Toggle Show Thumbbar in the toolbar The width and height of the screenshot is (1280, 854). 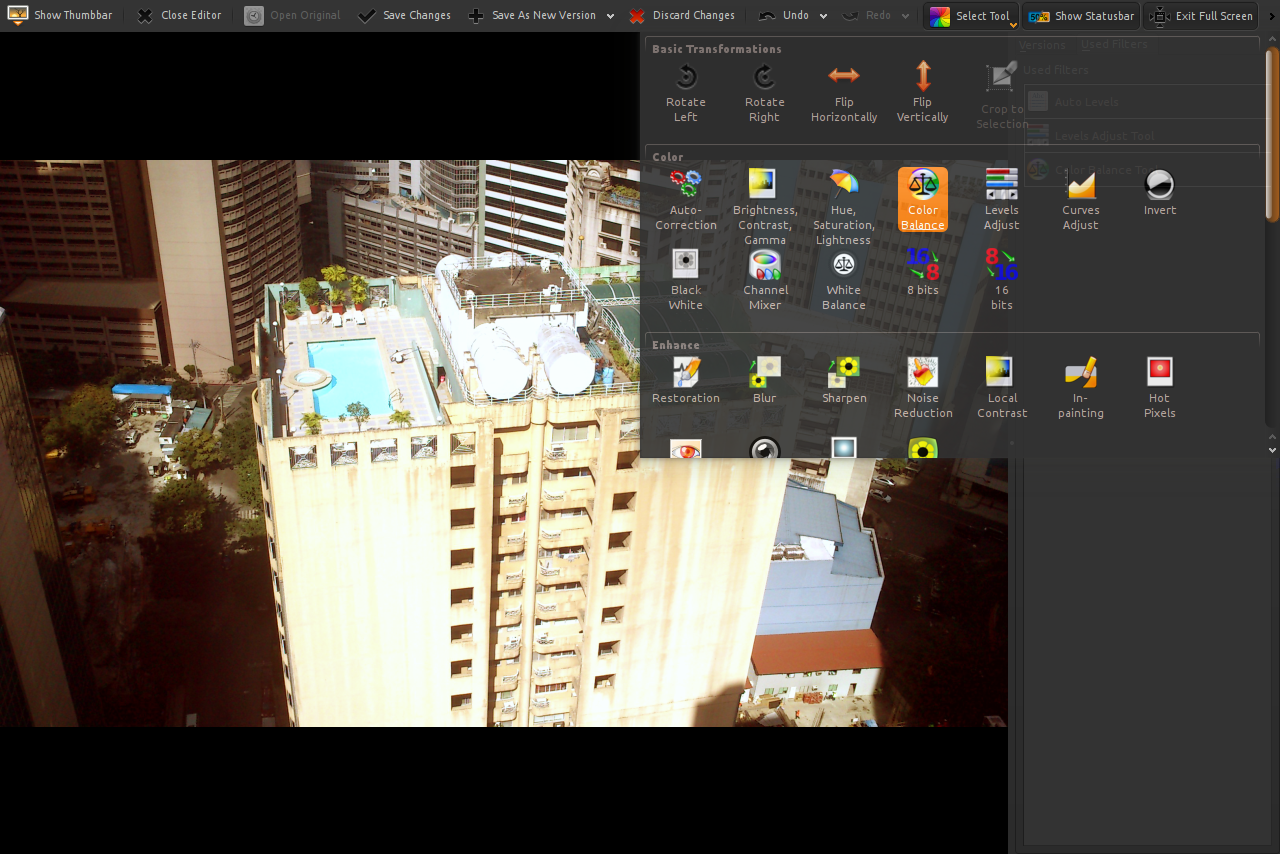coord(60,16)
